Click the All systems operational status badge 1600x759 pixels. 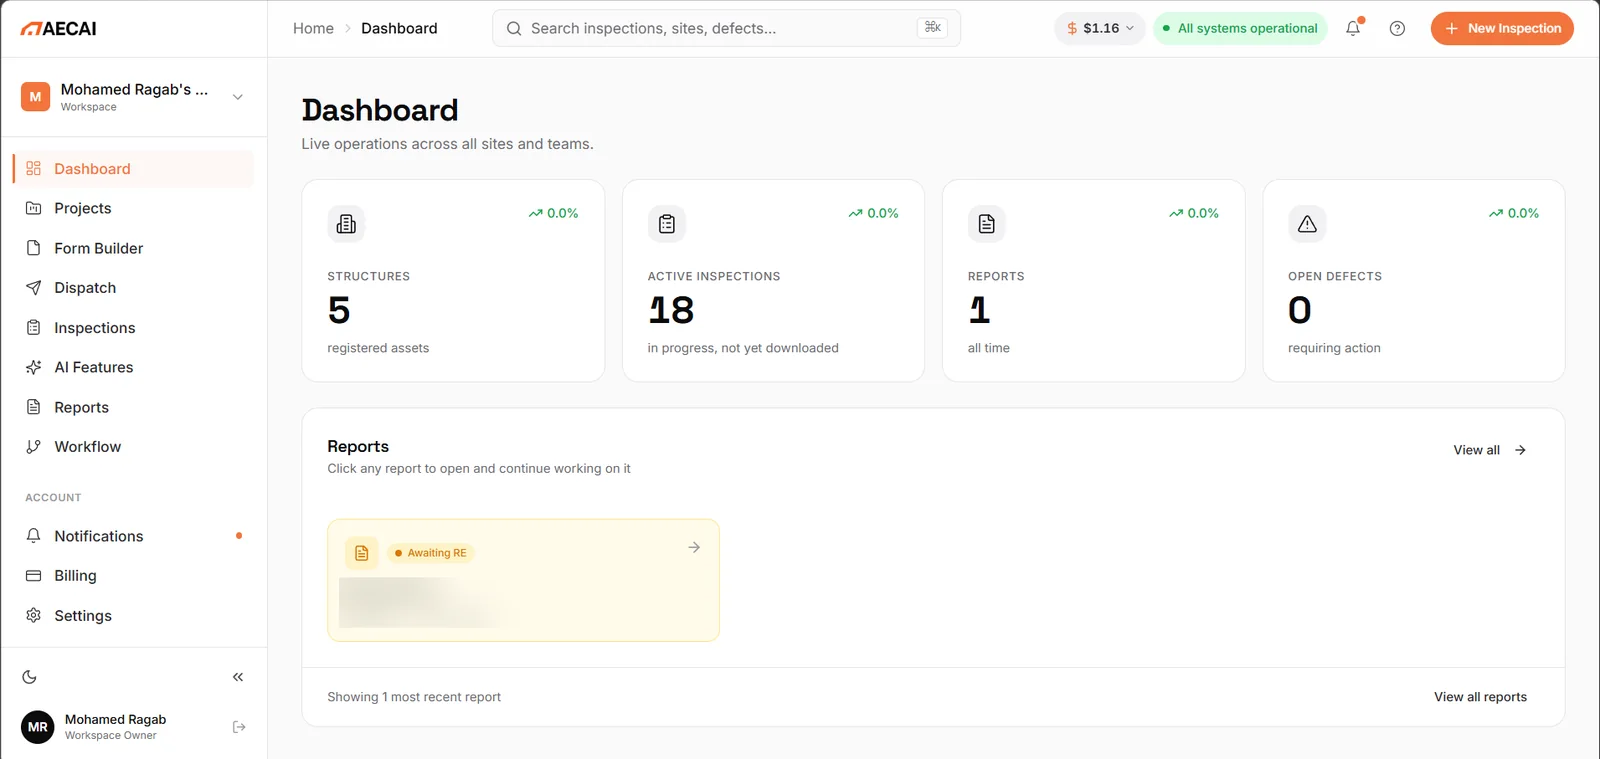[x=1240, y=28]
